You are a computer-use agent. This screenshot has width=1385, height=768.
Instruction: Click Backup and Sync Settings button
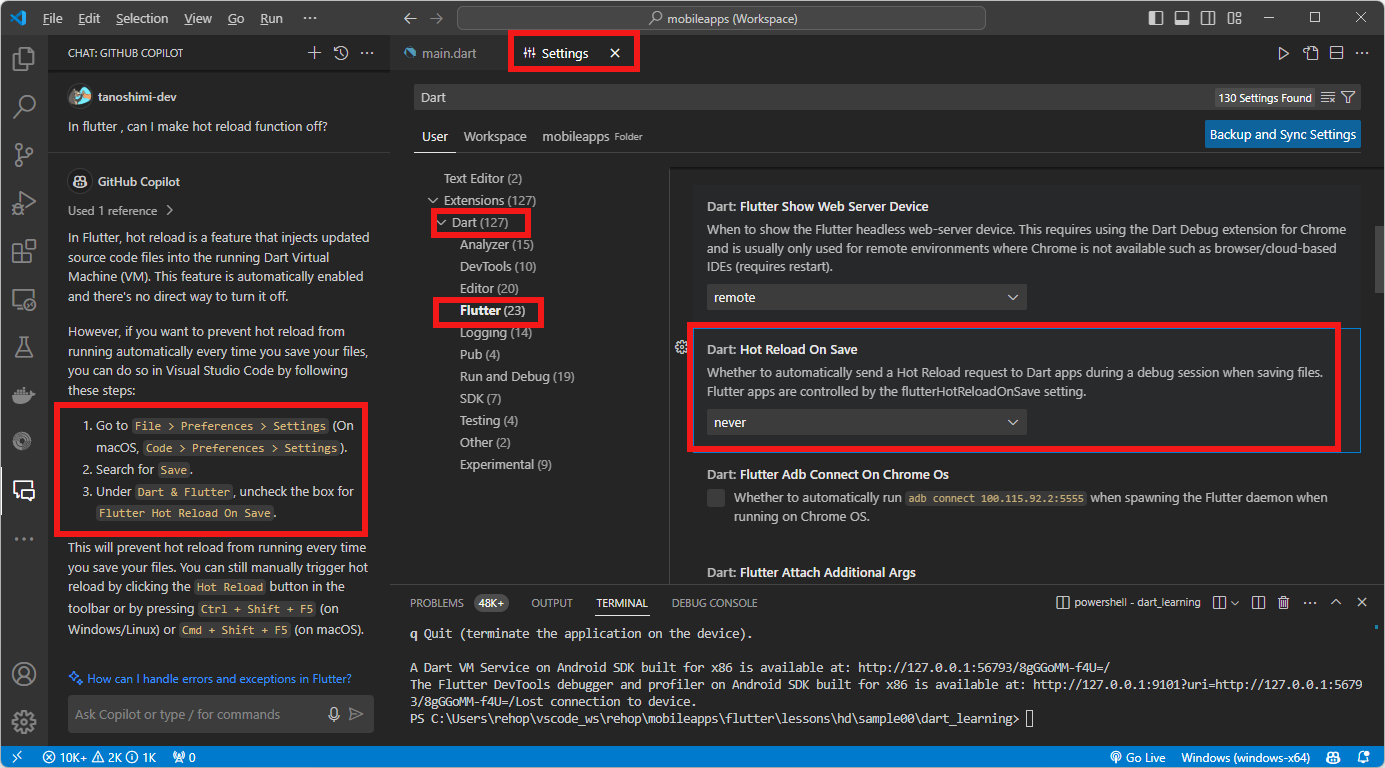[1282, 135]
